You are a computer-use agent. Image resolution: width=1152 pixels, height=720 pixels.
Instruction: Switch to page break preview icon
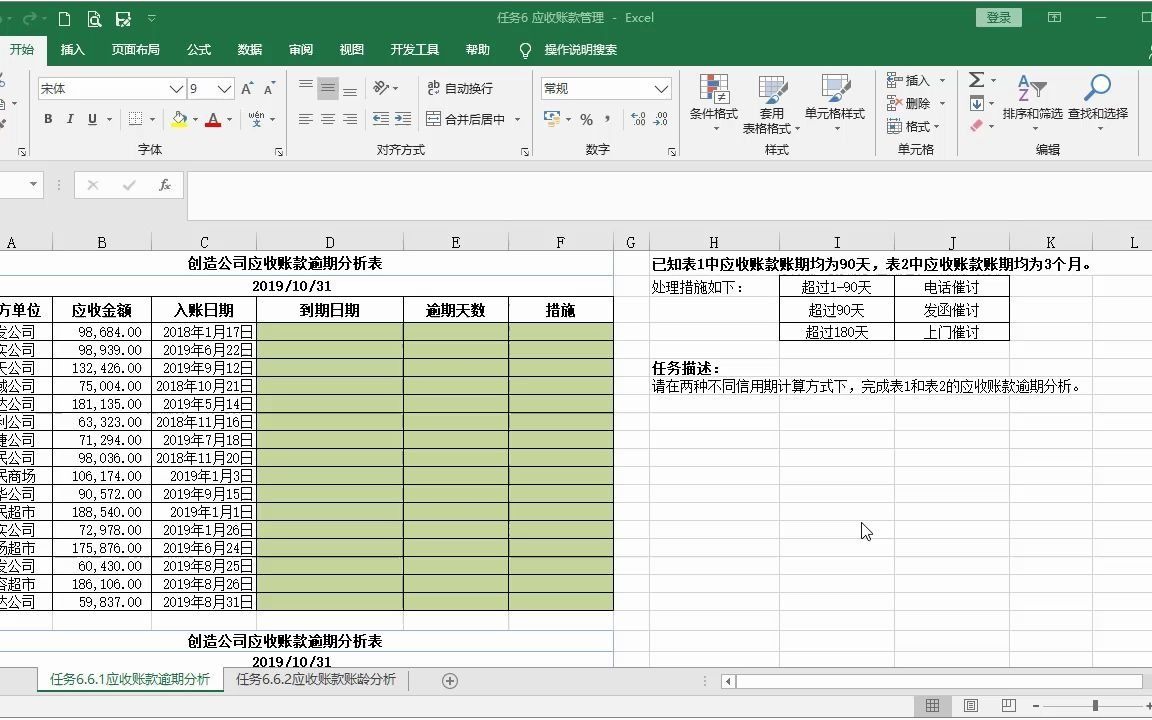coord(1009,706)
